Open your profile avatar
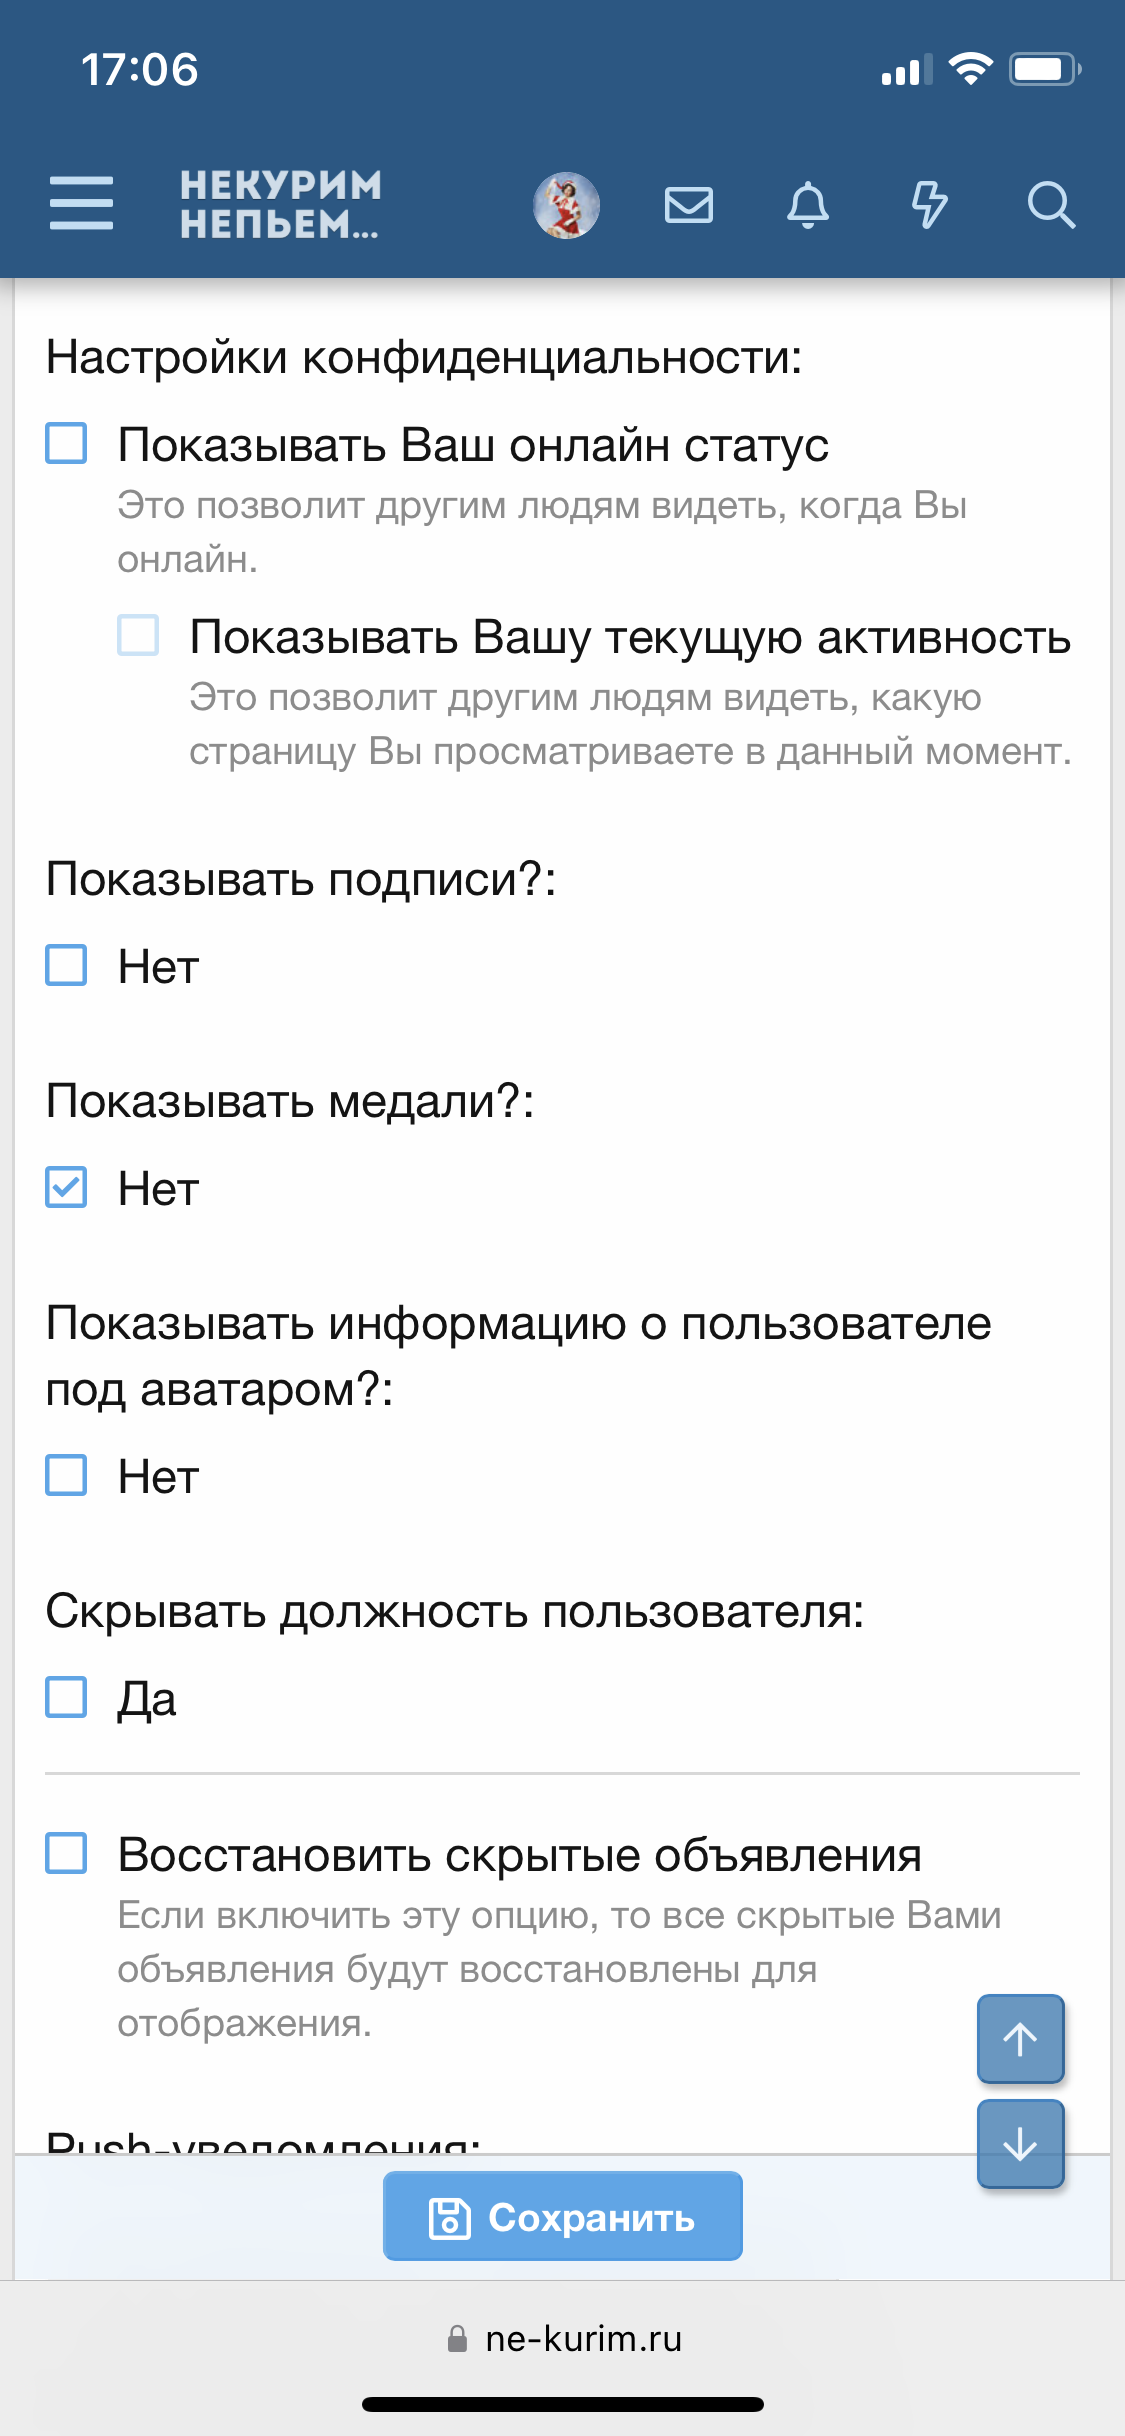Screen dimensions: 1125x2436 [x=566, y=205]
